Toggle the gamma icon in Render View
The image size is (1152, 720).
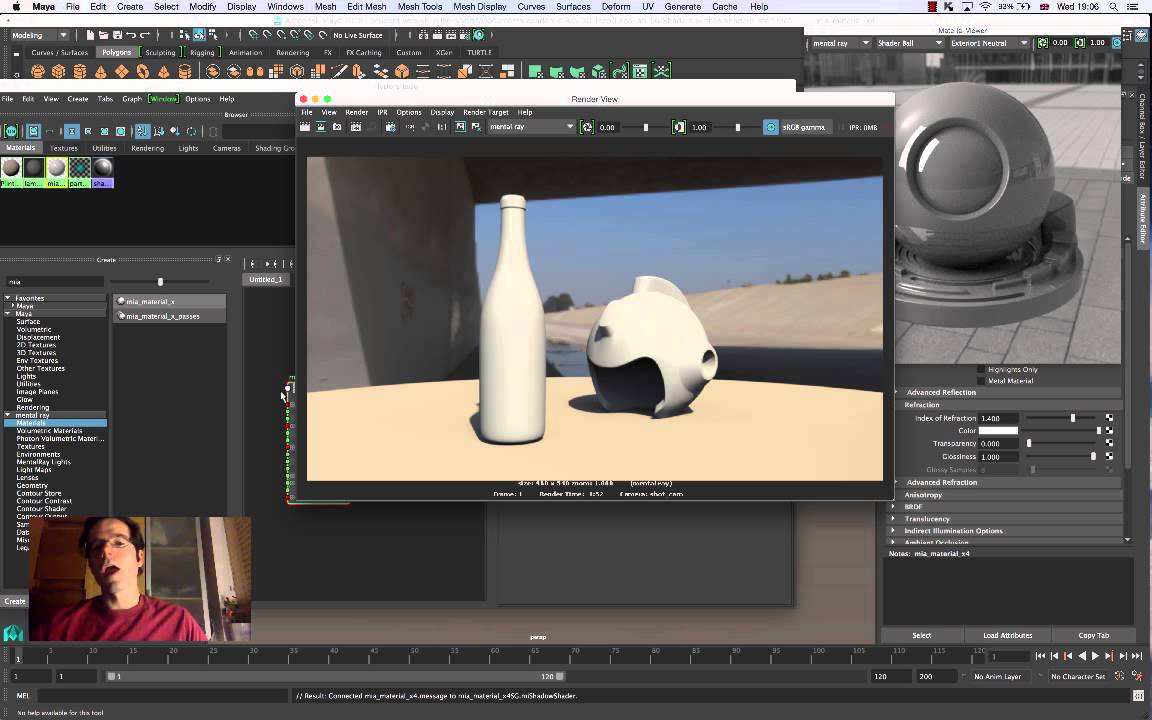tap(679, 127)
